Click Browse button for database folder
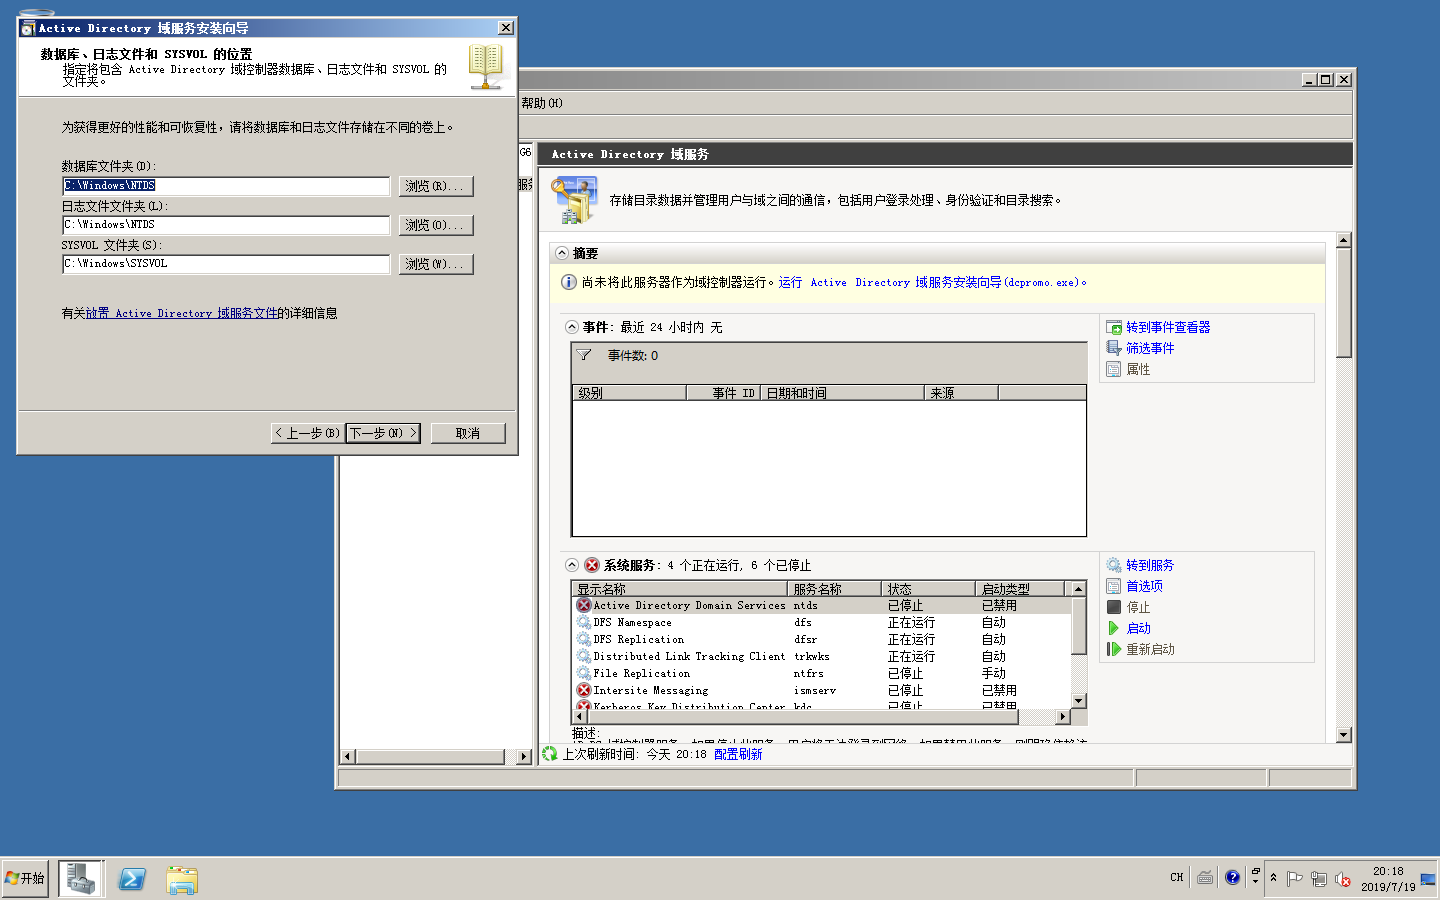 (435, 186)
